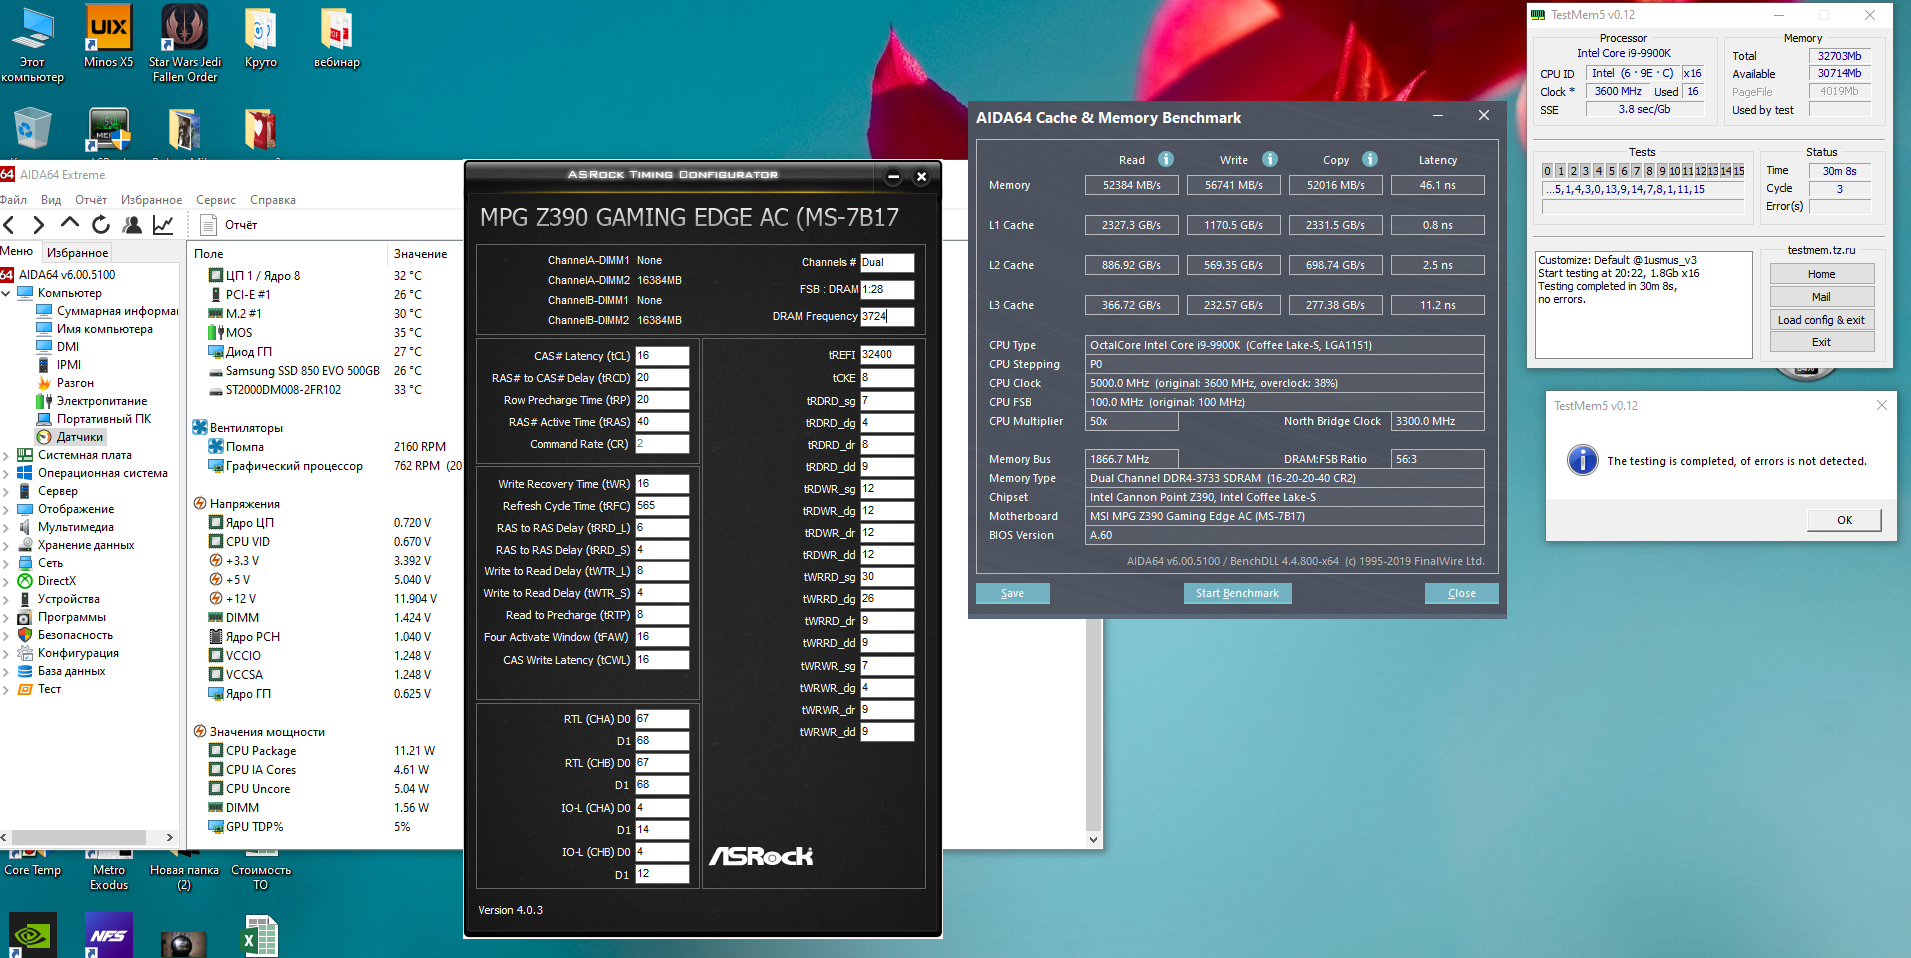Click the DRAM Frequency field in Timing Configurator
Image resolution: width=1911 pixels, height=958 pixels.
click(x=887, y=316)
